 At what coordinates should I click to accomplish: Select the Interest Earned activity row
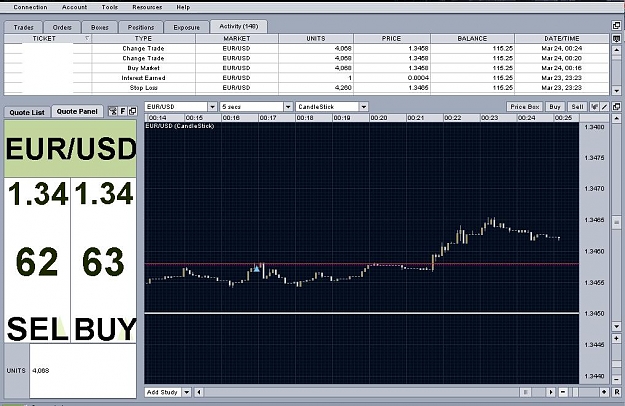tap(307, 78)
